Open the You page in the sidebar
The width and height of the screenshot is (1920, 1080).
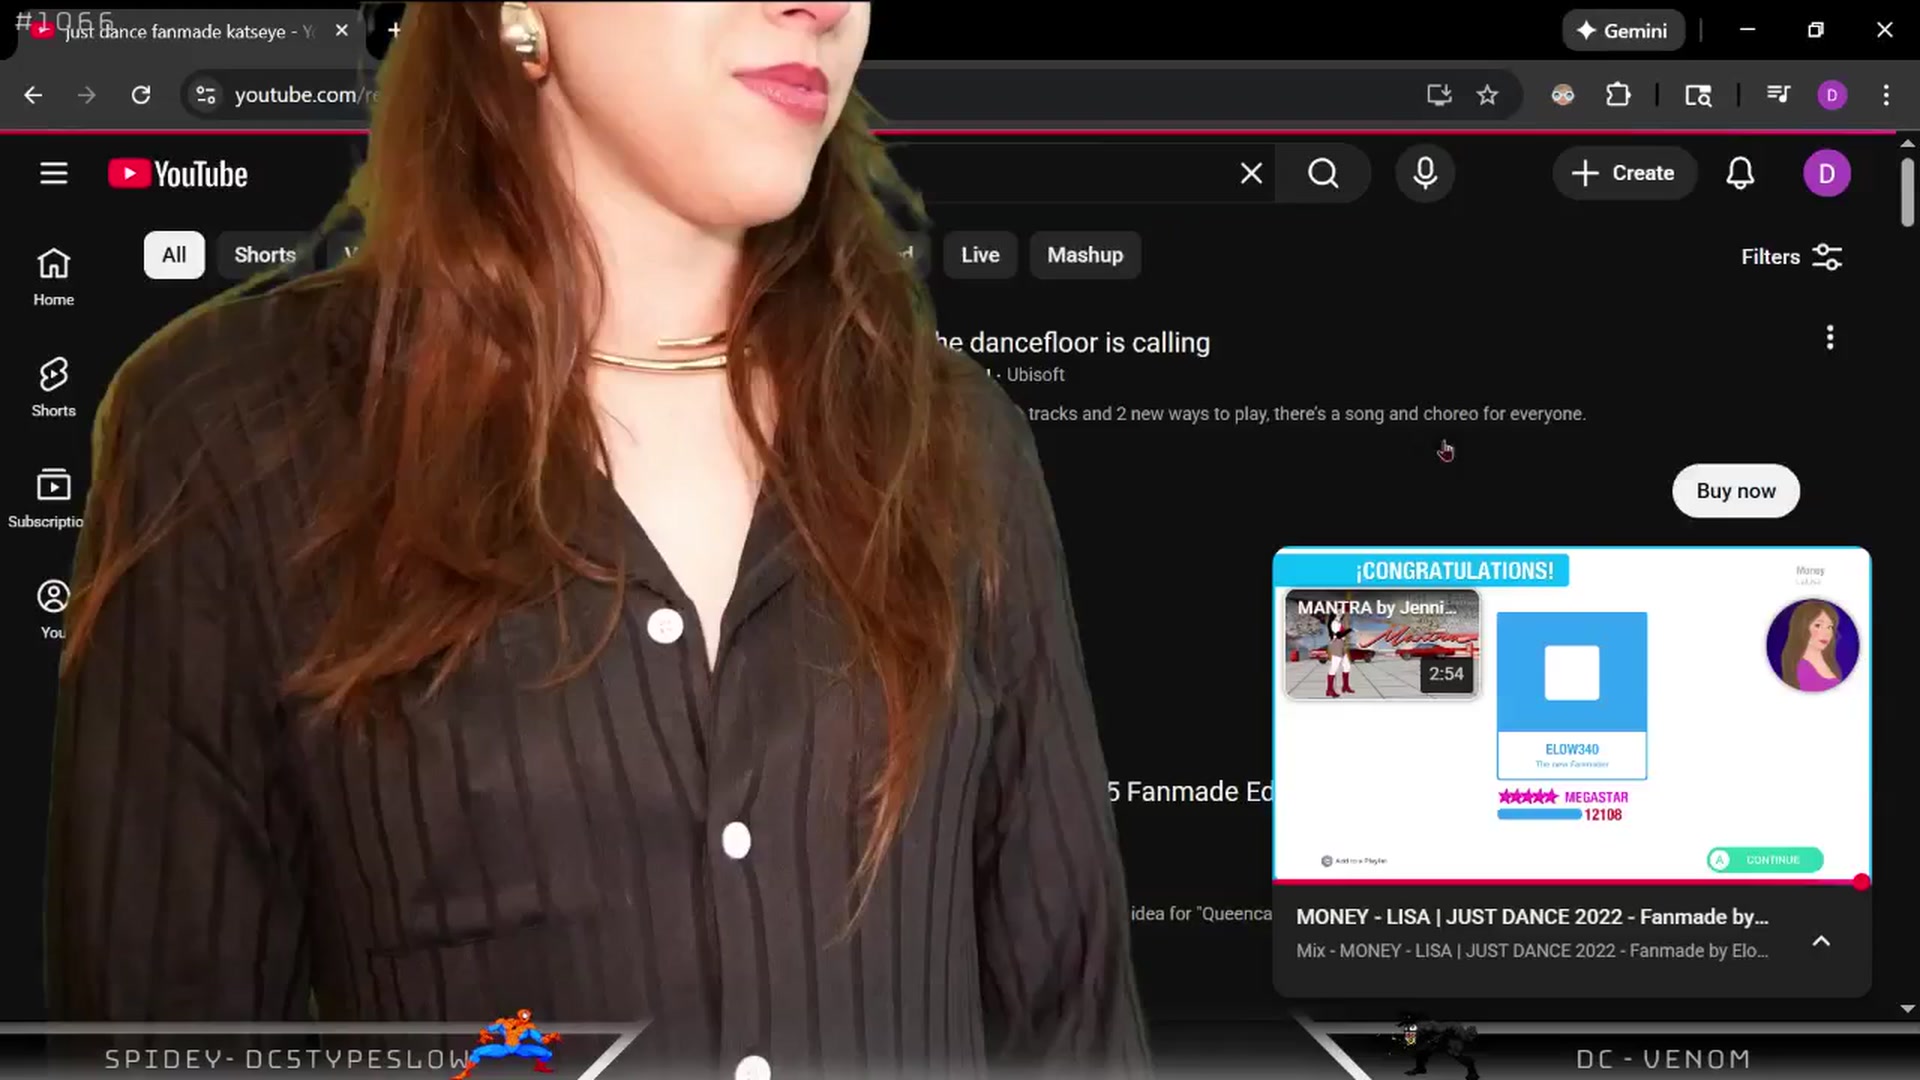(53, 609)
